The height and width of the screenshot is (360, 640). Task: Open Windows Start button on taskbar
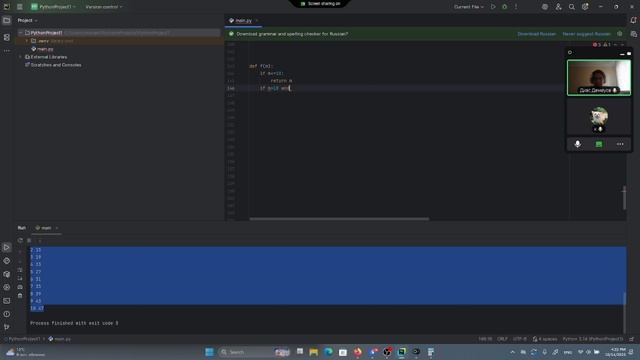209,352
